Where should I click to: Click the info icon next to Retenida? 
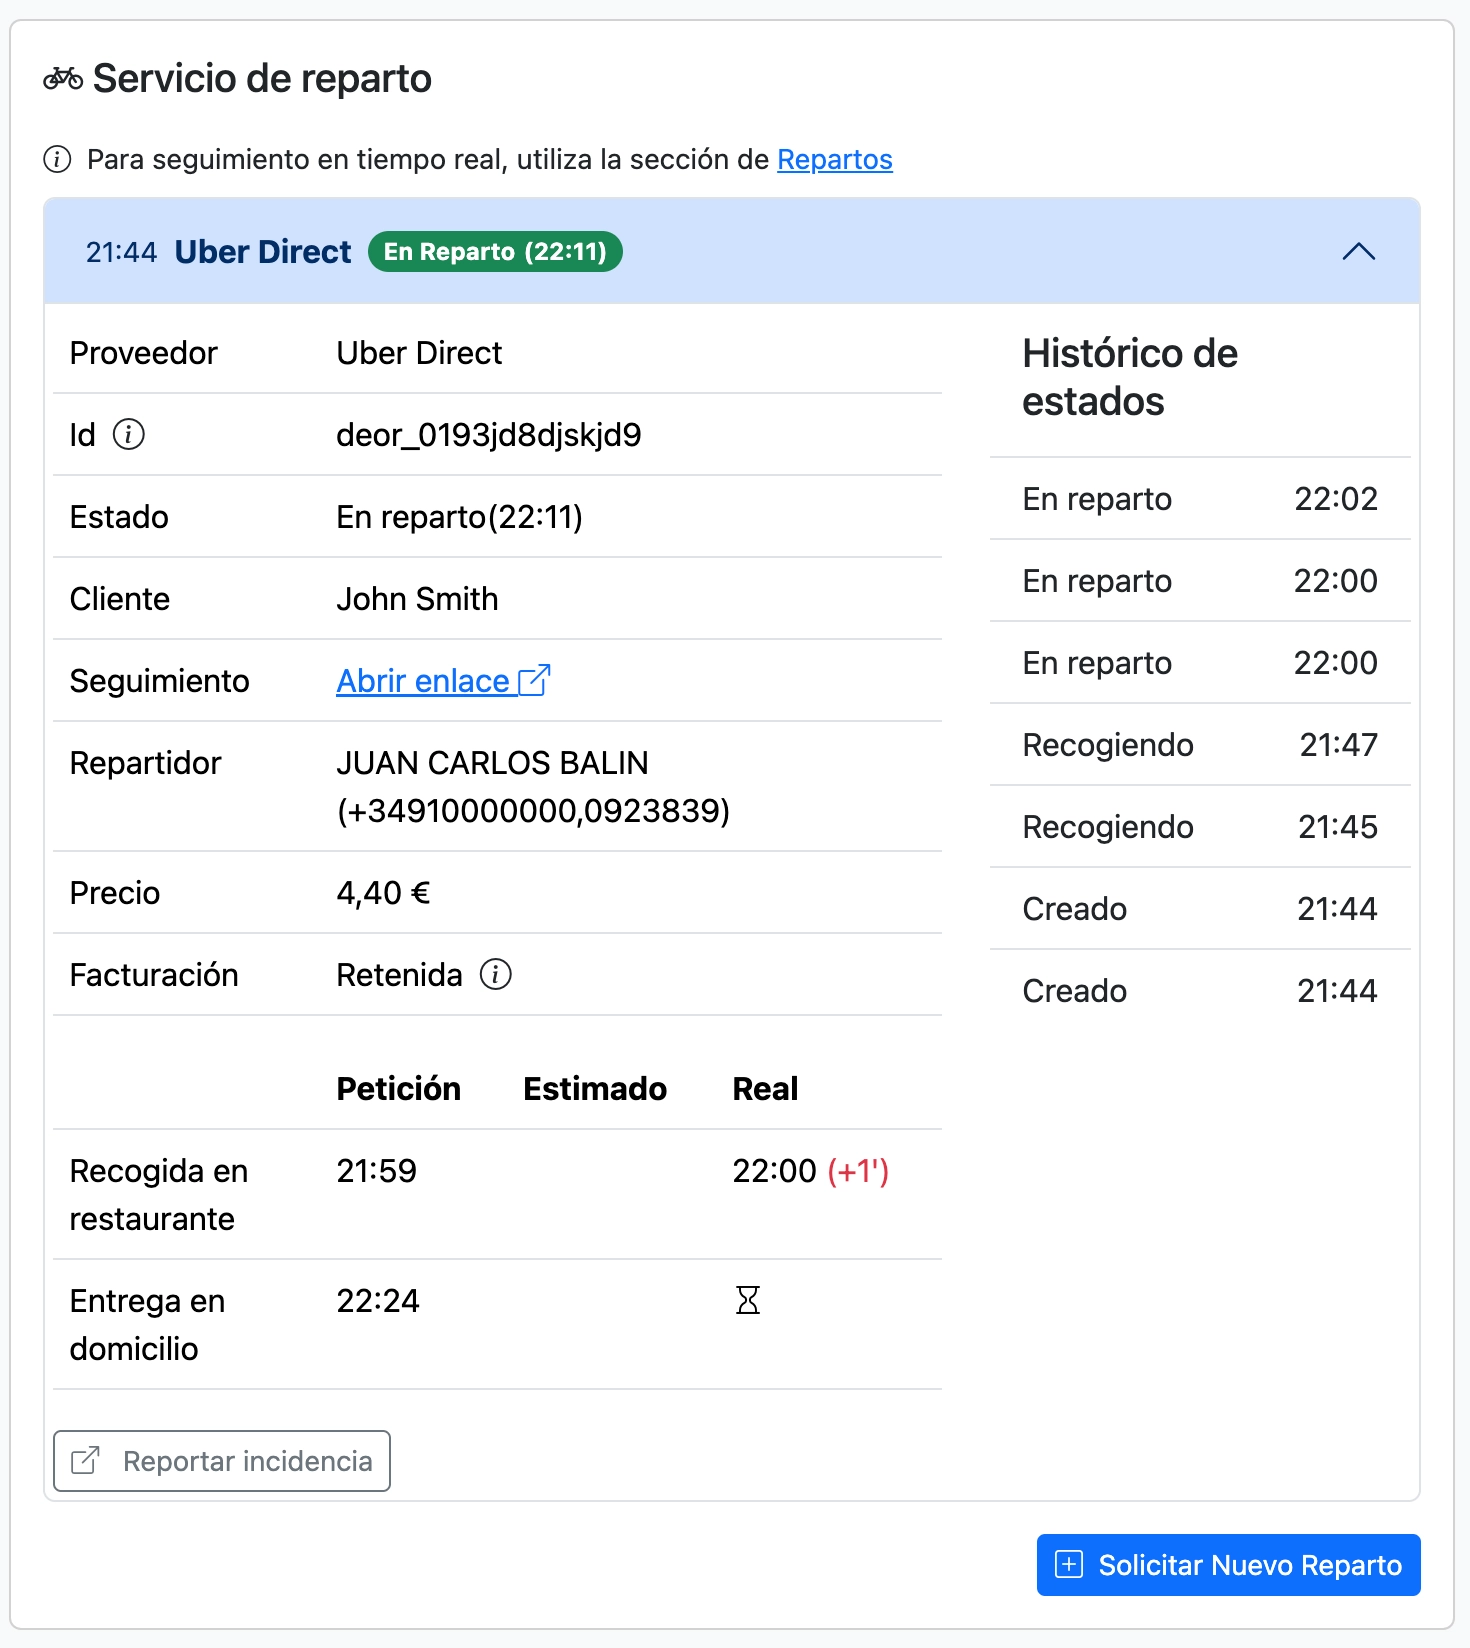(x=496, y=974)
